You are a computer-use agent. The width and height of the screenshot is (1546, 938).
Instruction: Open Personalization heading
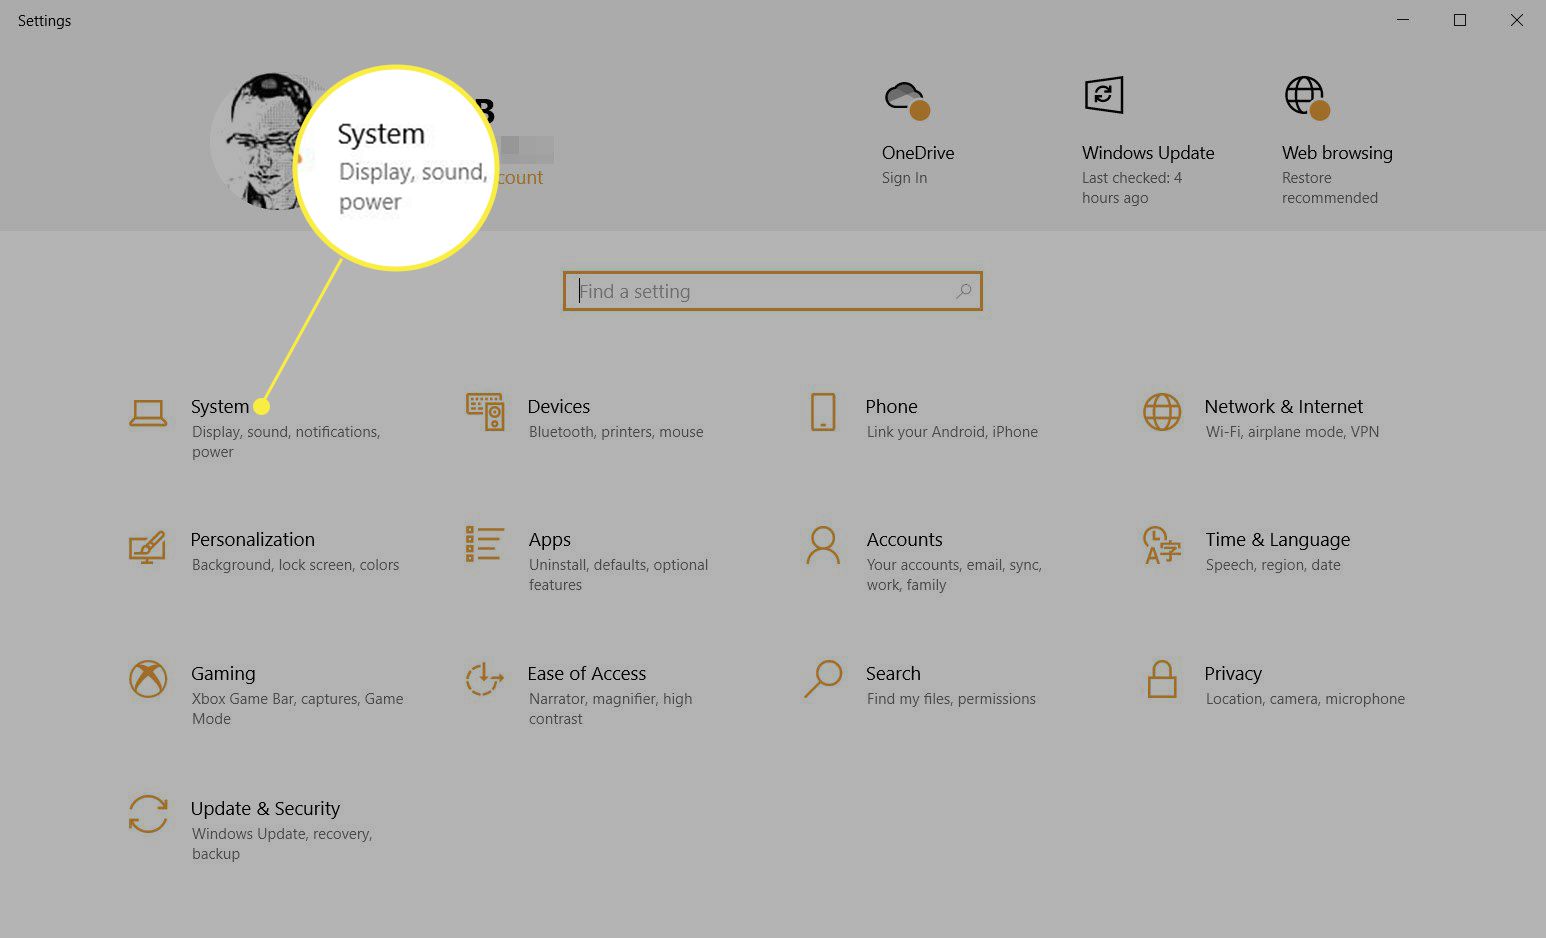tap(253, 540)
